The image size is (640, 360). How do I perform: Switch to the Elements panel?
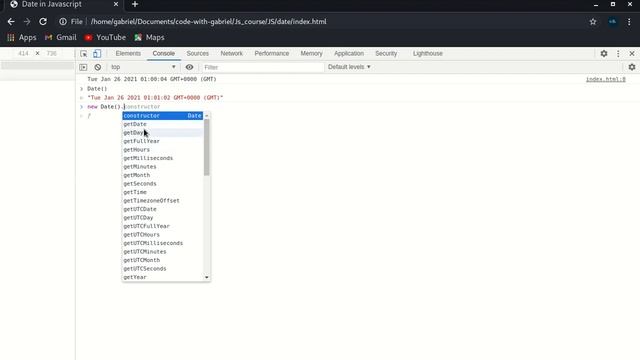click(x=128, y=53)
